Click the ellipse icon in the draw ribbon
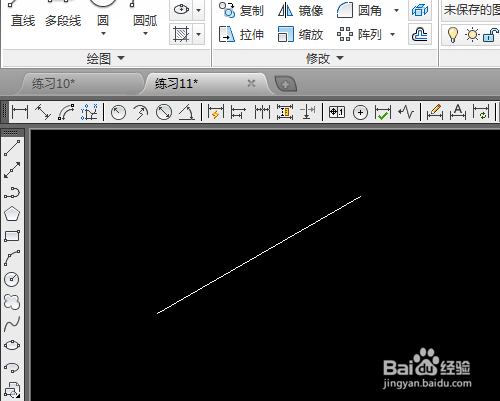Image resolution: width=500 pixels, height=401 pixels. (x=181, y=9)
